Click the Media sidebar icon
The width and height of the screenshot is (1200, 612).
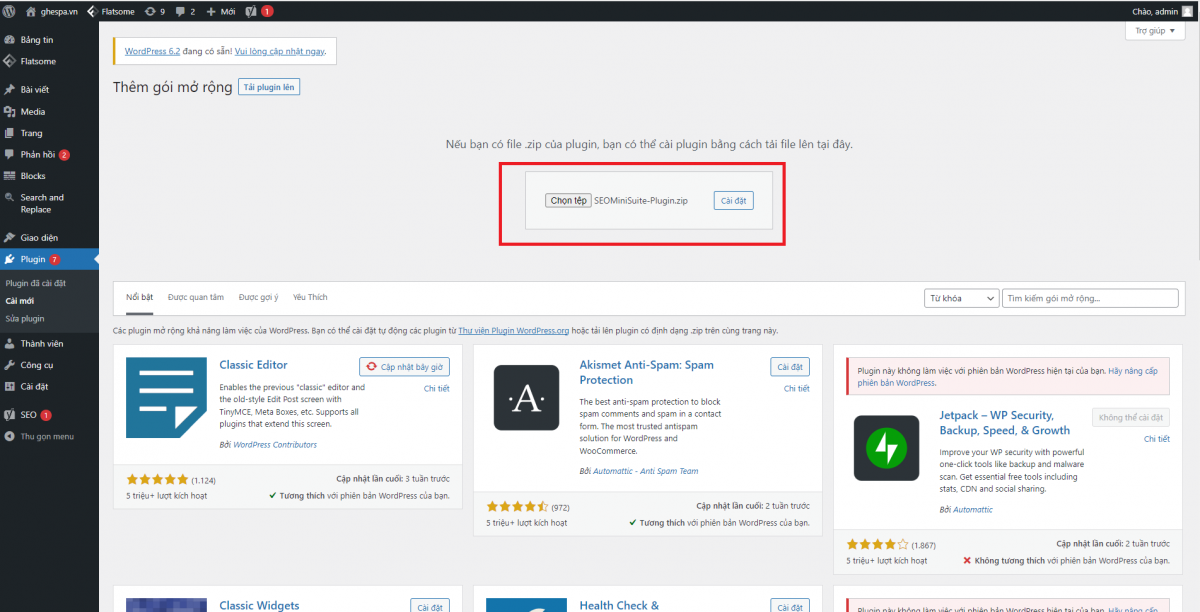[x=10, y=112]
